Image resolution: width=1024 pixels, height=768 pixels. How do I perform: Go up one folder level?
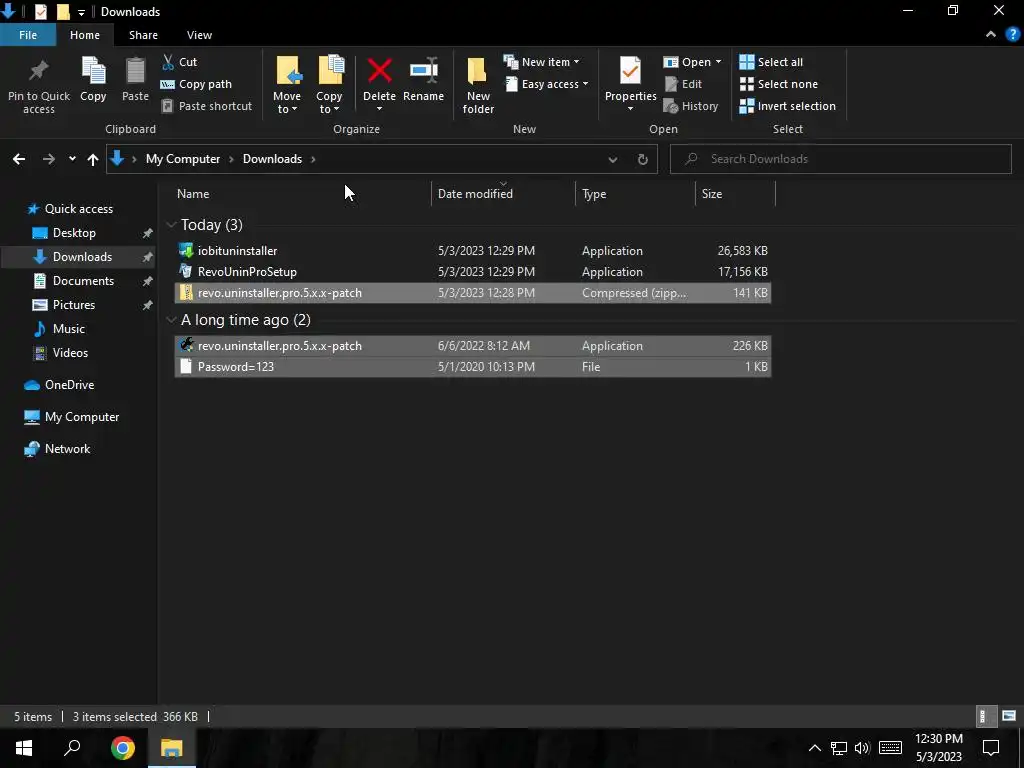point(93,159)
